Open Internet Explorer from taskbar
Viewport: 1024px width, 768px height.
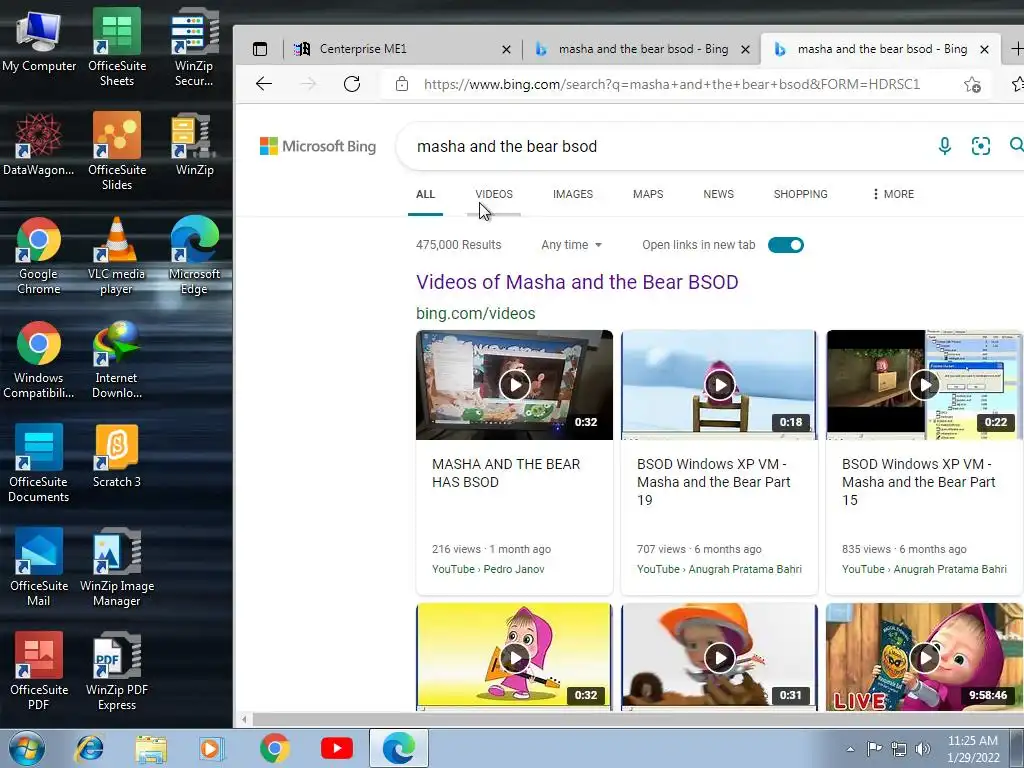(x=89, y=748)
